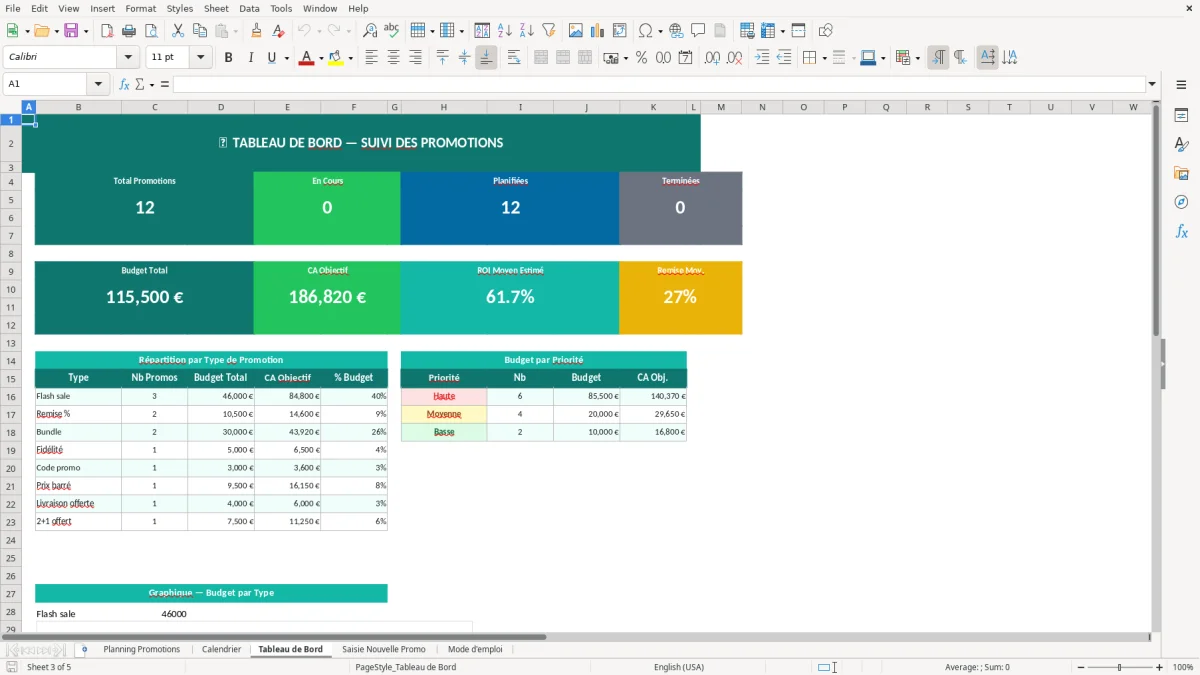Insert a comment

[698, 31]
